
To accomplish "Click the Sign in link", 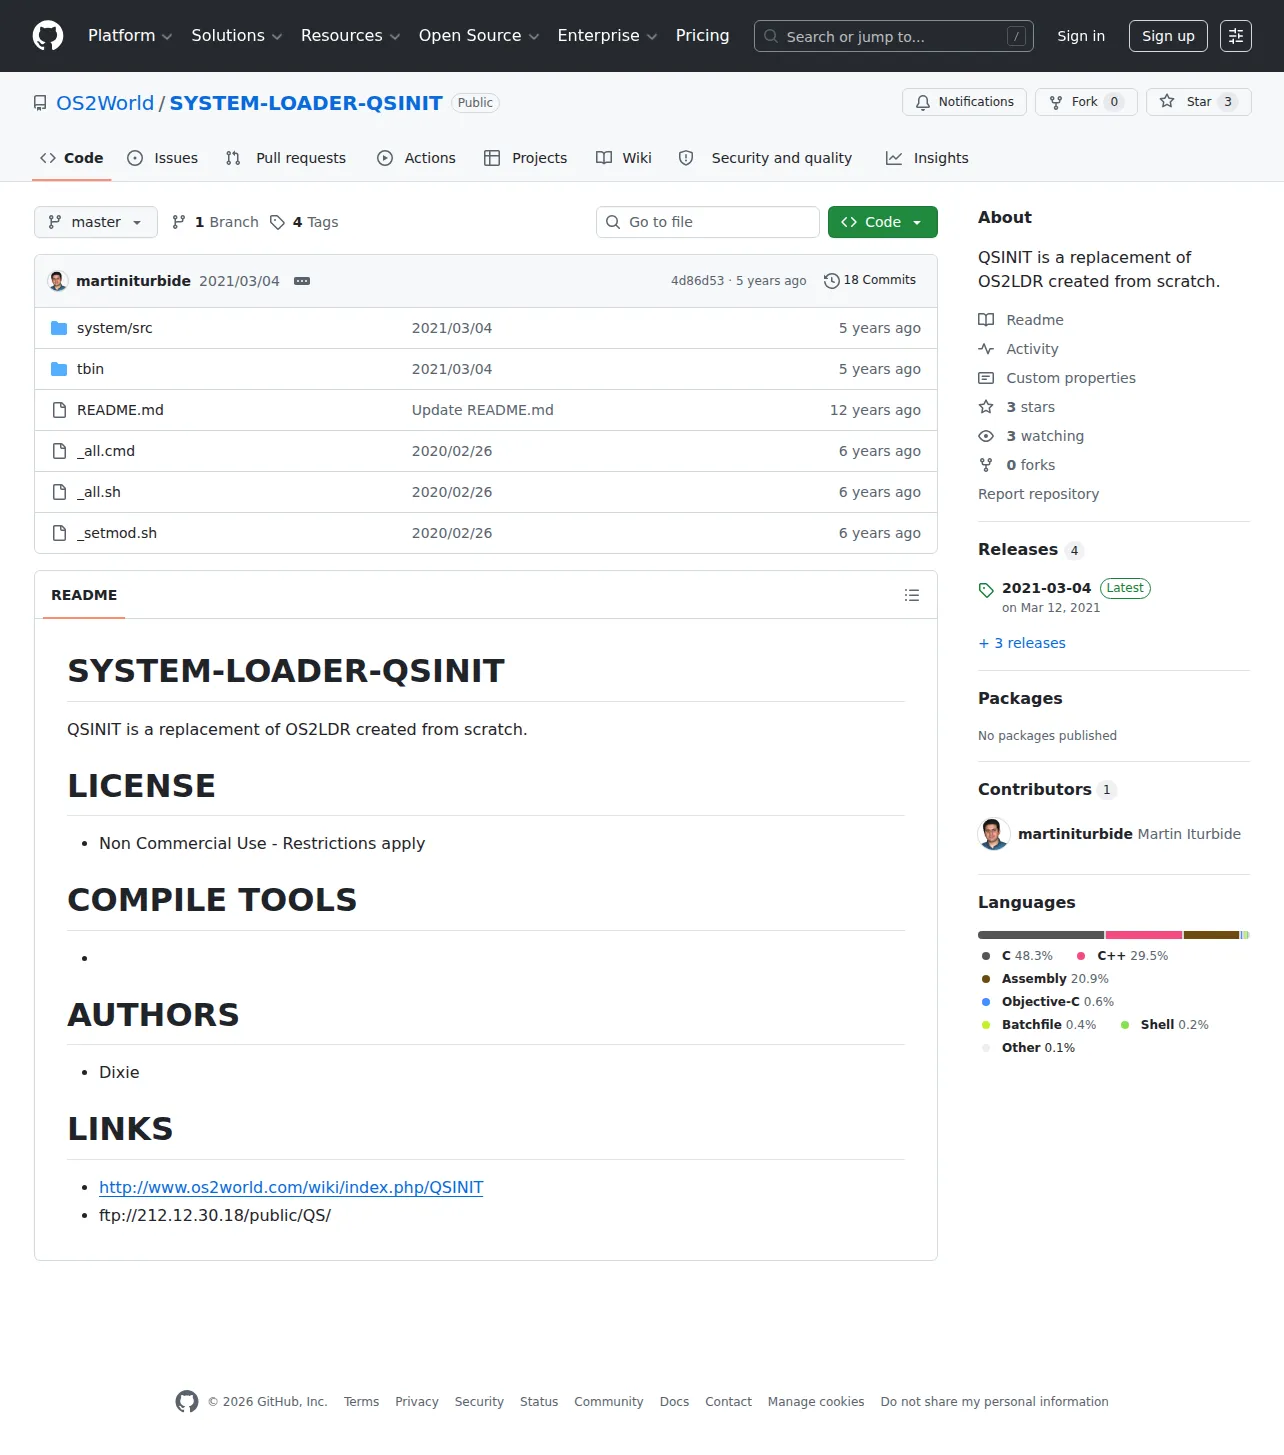I will tap(1081, 36).
